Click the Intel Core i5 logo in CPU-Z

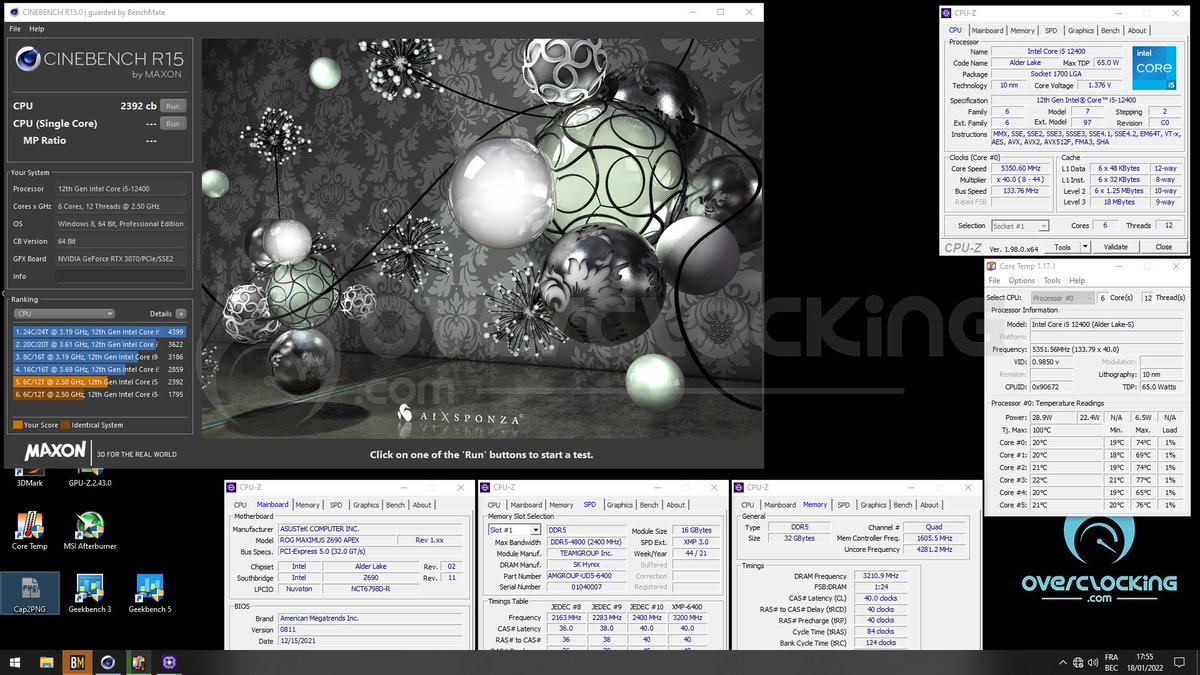coord(1154,68)
